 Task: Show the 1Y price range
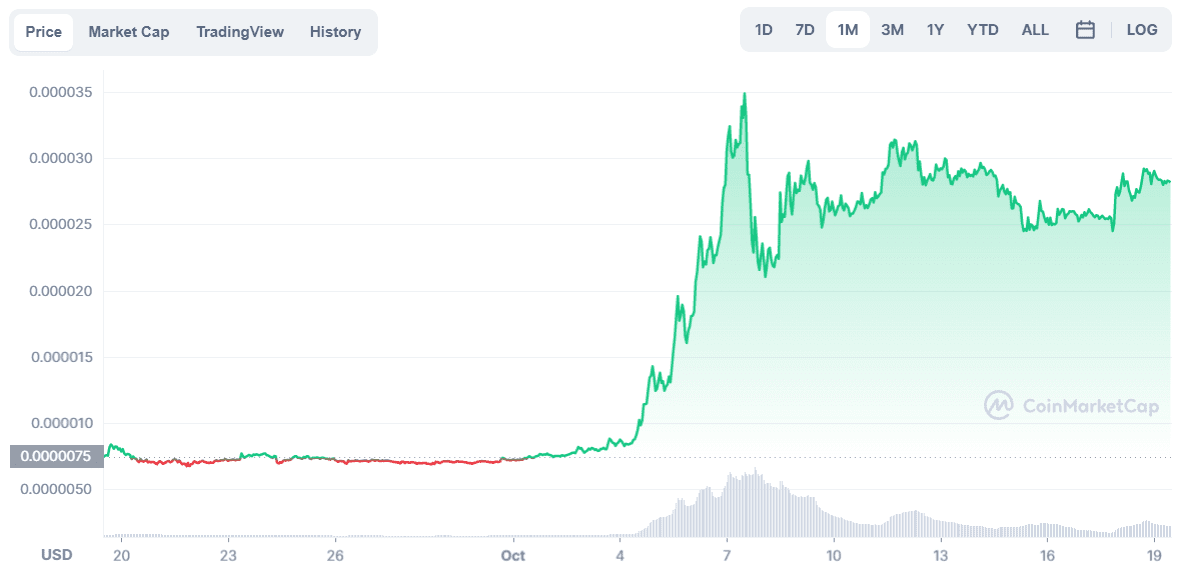pyautogui.click(x=935, y=30)
